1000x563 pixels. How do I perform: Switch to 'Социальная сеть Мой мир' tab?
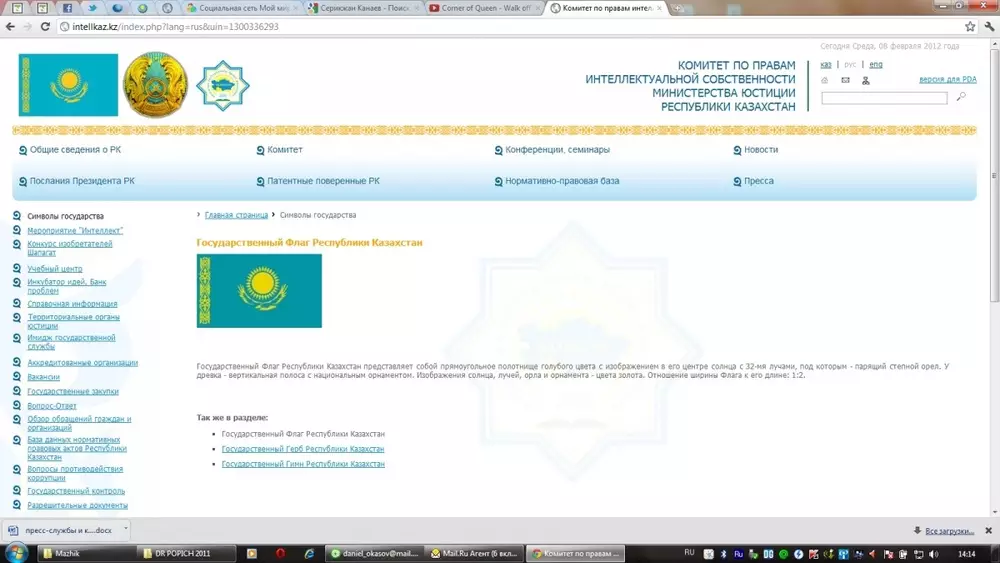[x=242, y=8]
